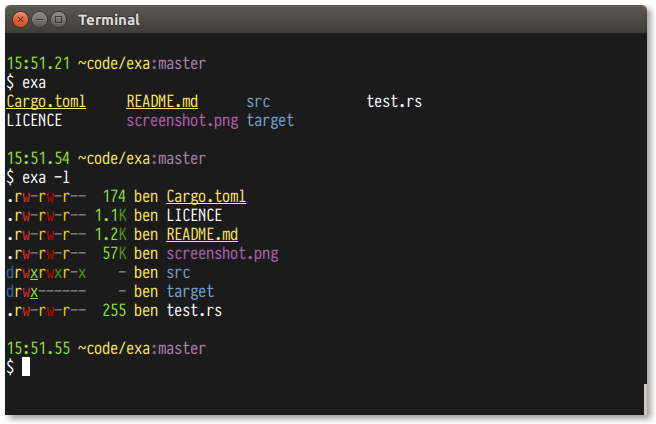Click the Terminal title in the title bar
This screenshot has width=656, height=424.
pyautogui.click(x=109, y=20)
